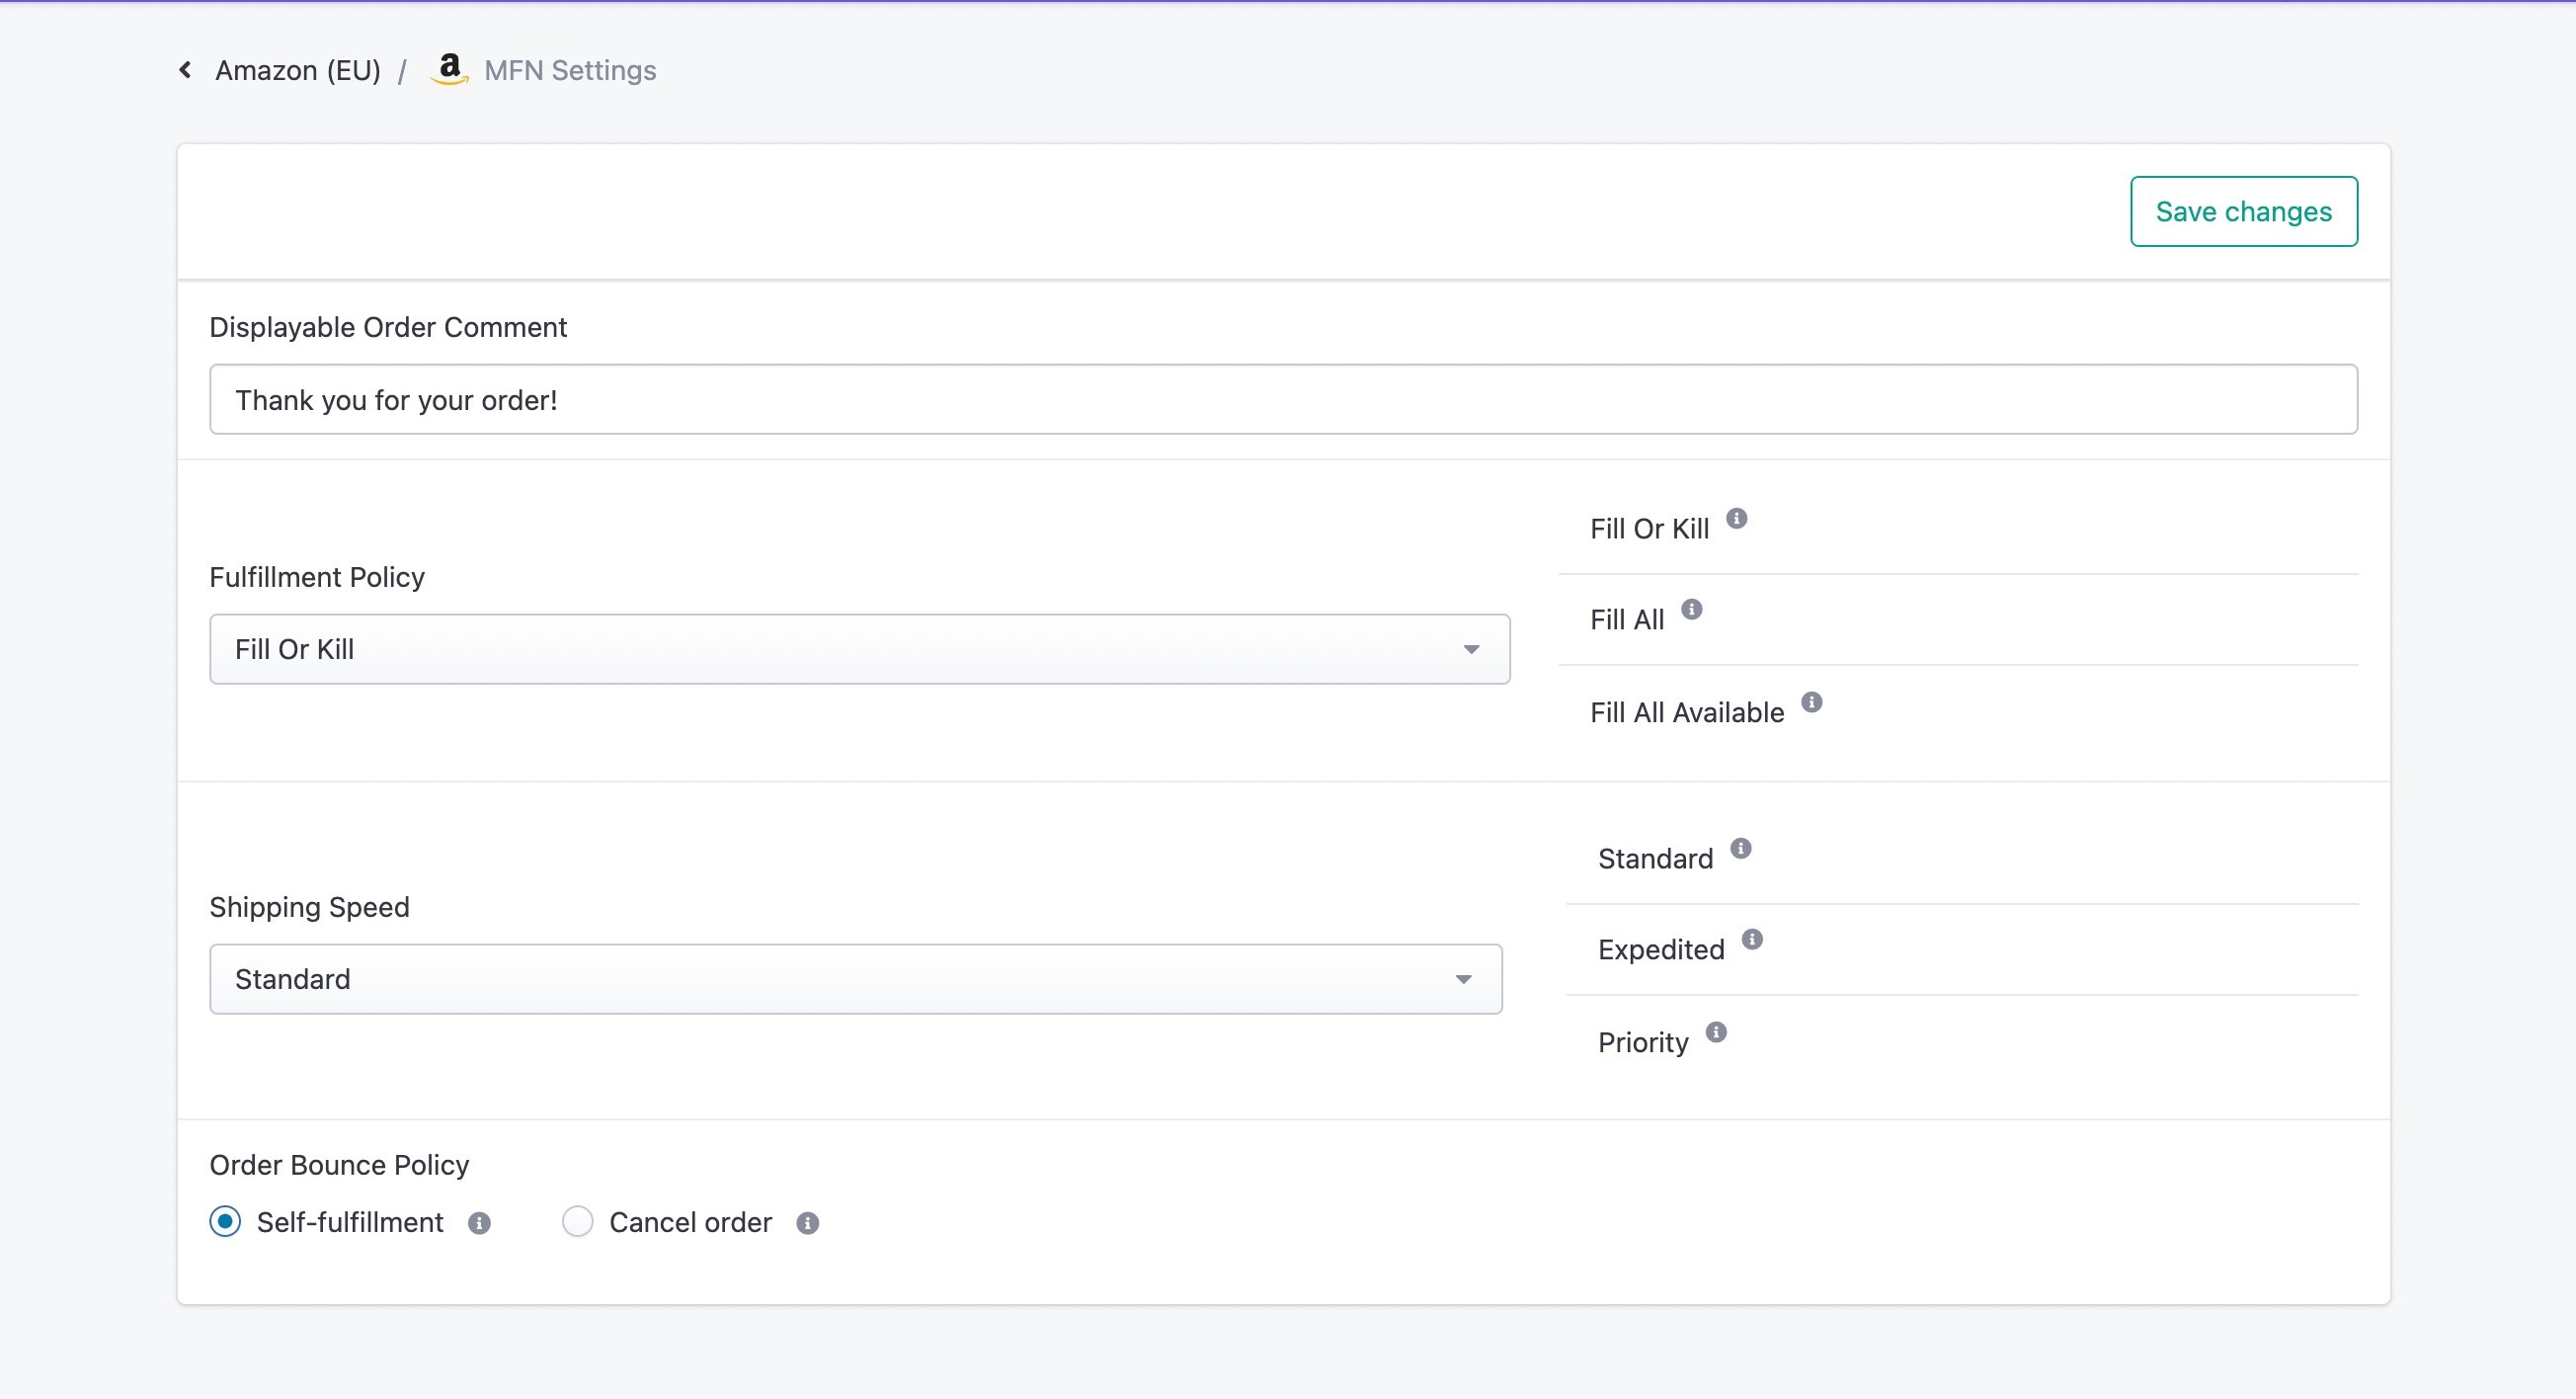The width and height of the screenshot is (2576, 1399).
Task: Show info for Expedited shipping speed
Action: click(x=1752, y=939)
